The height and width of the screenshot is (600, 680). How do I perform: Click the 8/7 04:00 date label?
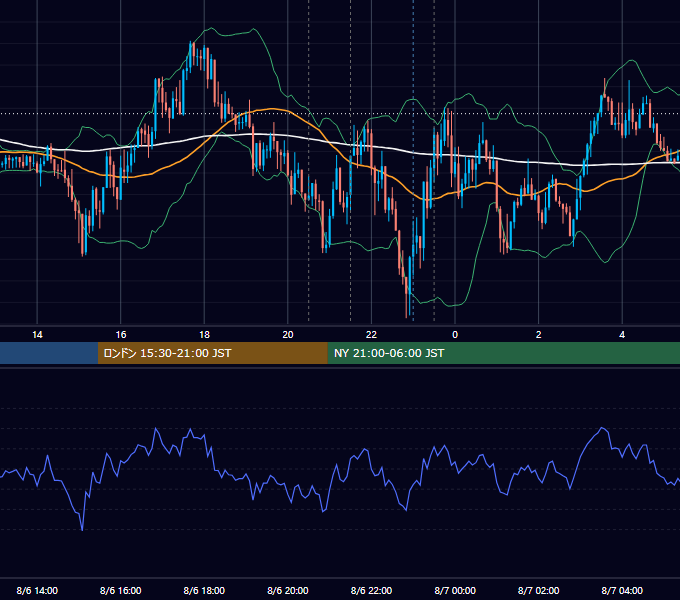[x=622, y=590]
